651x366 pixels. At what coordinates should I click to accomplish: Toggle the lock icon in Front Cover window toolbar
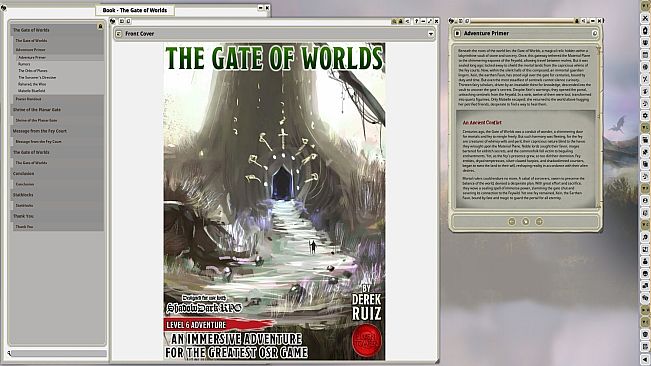[x=401, y=21]
